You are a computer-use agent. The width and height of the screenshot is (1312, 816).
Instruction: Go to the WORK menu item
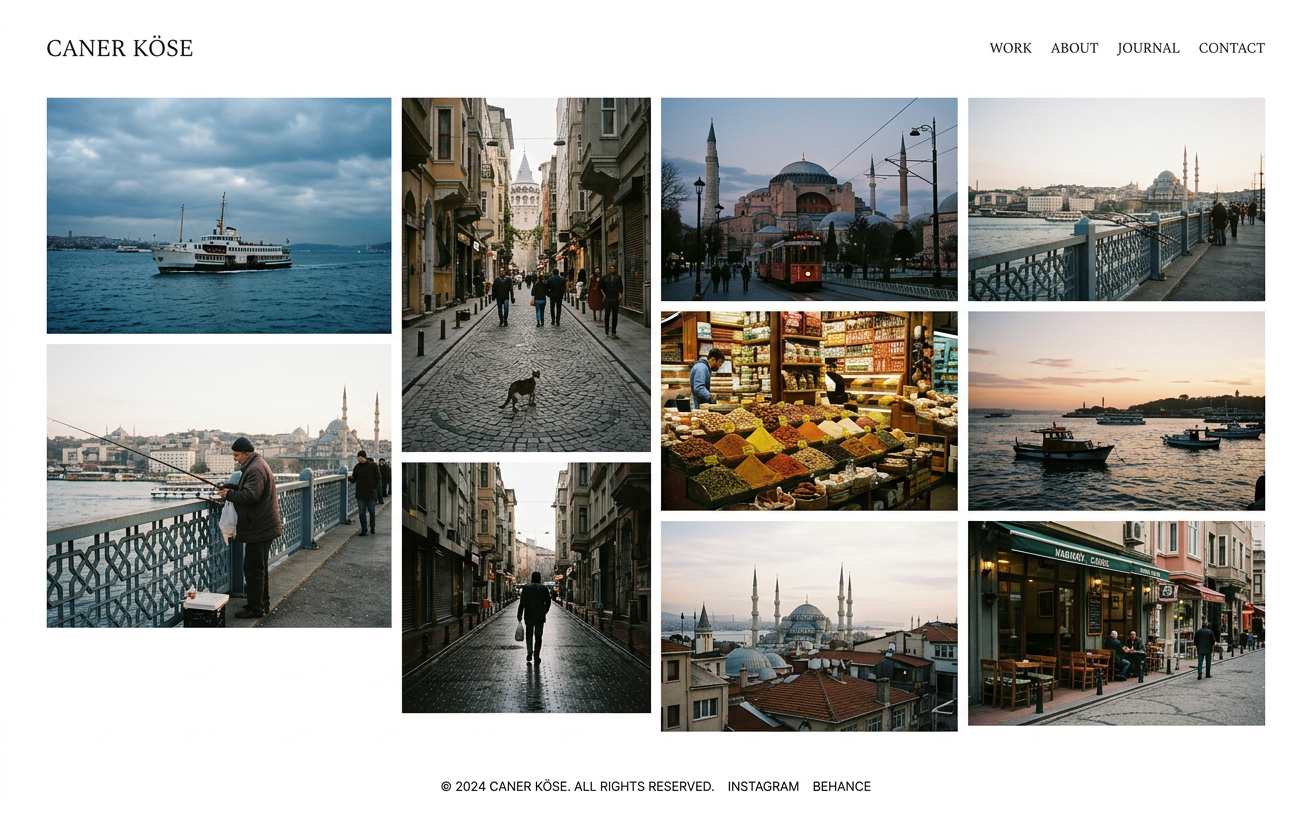tap(1010, 48)
